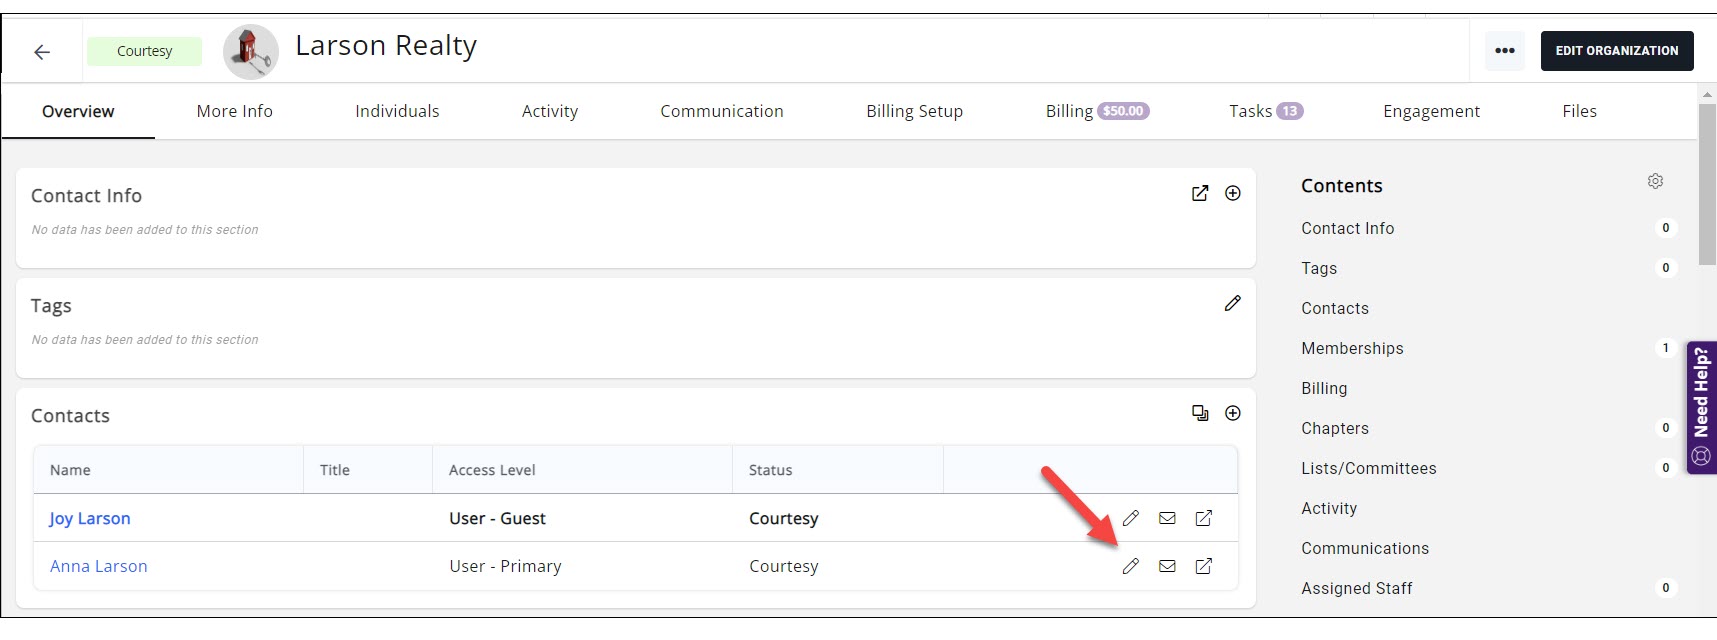Send email to Joy Larson via envelope icon
The width and height of the screenshot is (1717, 640).
pyautogui.click(x=1167, y=518)
